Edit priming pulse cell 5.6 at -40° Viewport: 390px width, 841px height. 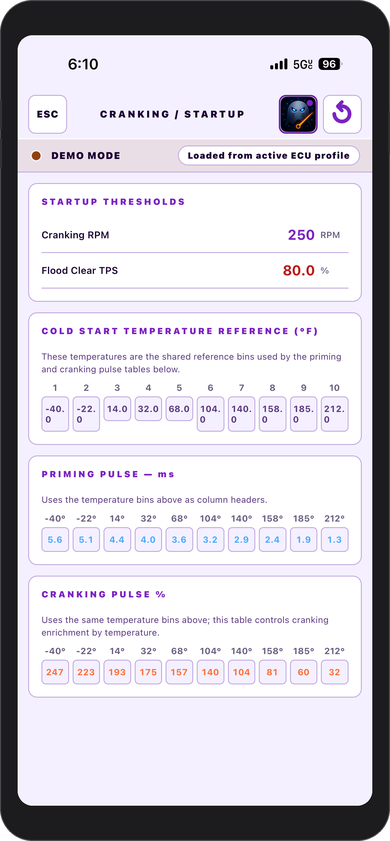(x=55, y=540)
